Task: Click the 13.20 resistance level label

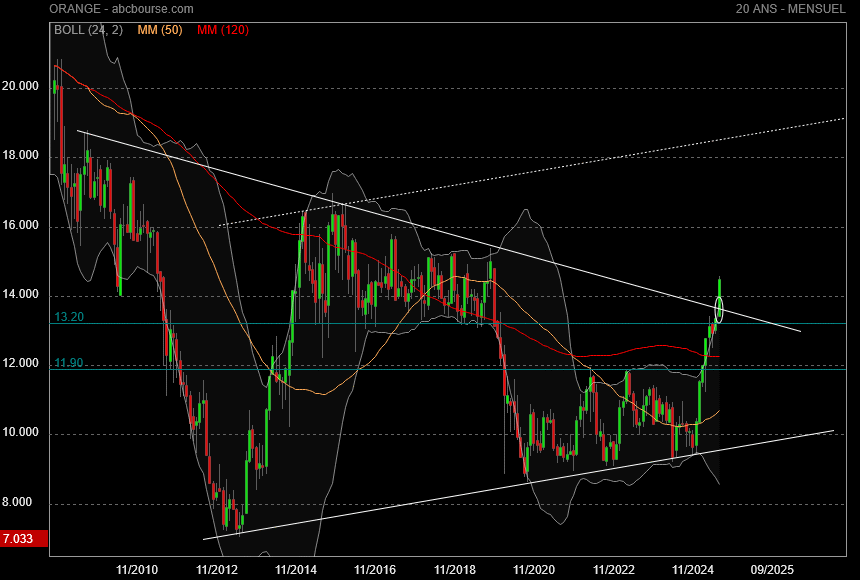Action: coord(69,317)
